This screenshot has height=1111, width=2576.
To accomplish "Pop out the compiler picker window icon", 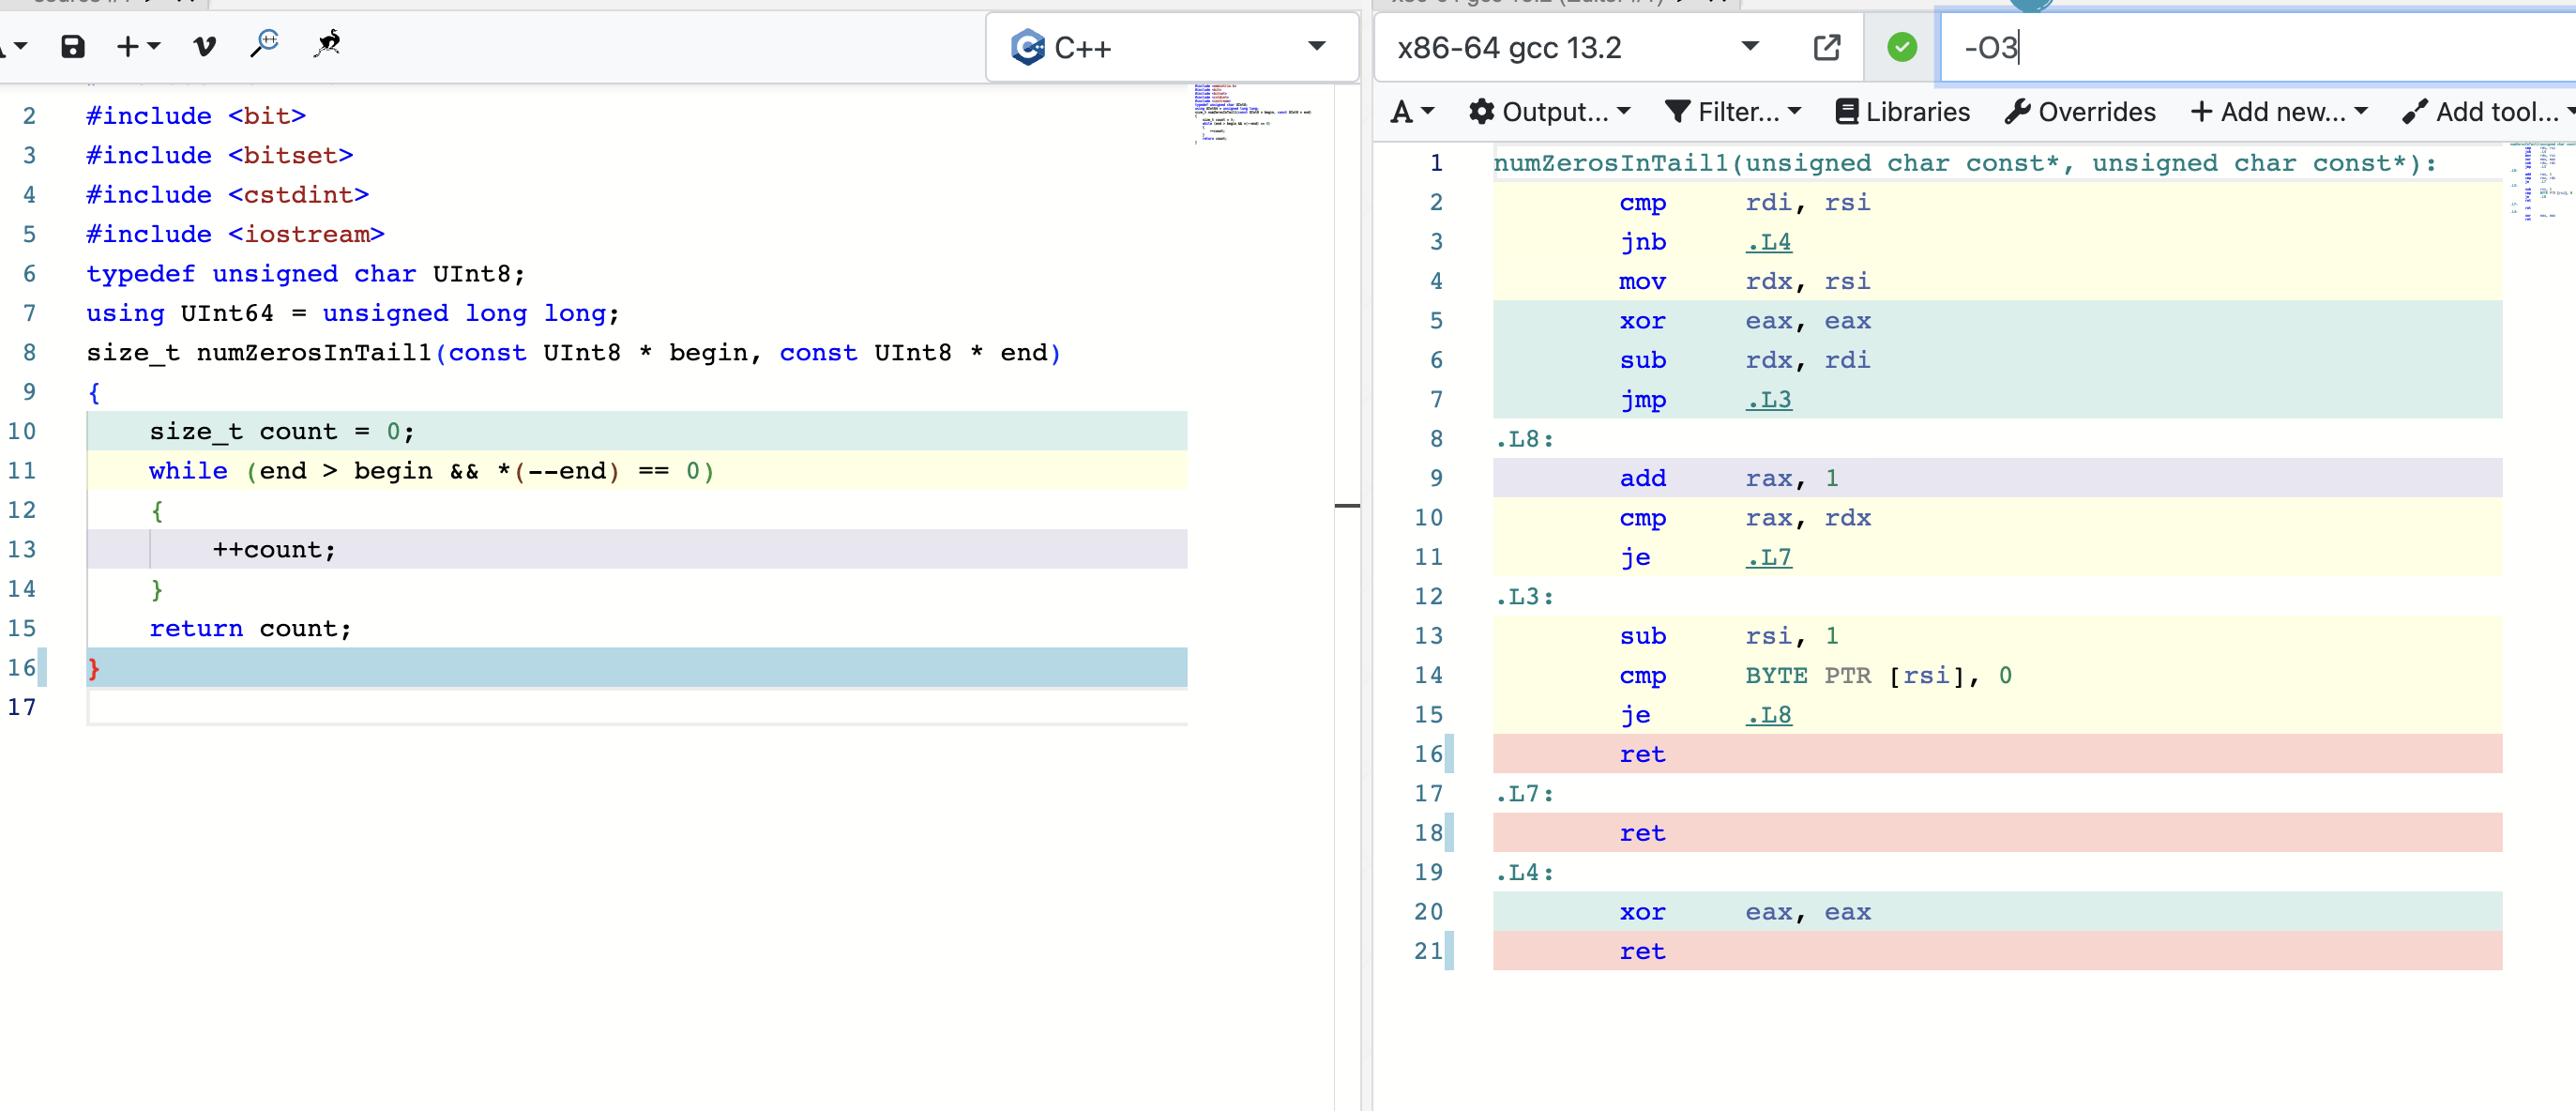I will (x=1826, y=47).
